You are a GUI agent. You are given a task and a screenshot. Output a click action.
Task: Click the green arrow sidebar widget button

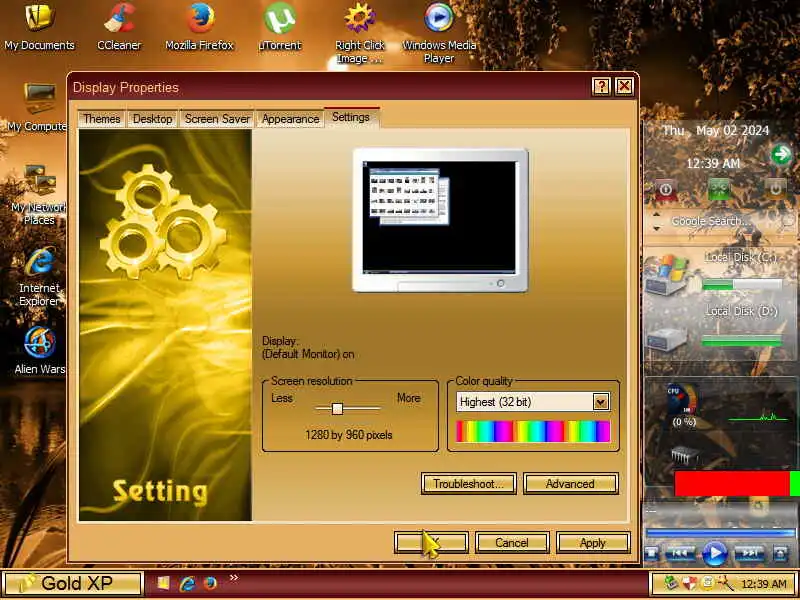[x=781, y=154]
